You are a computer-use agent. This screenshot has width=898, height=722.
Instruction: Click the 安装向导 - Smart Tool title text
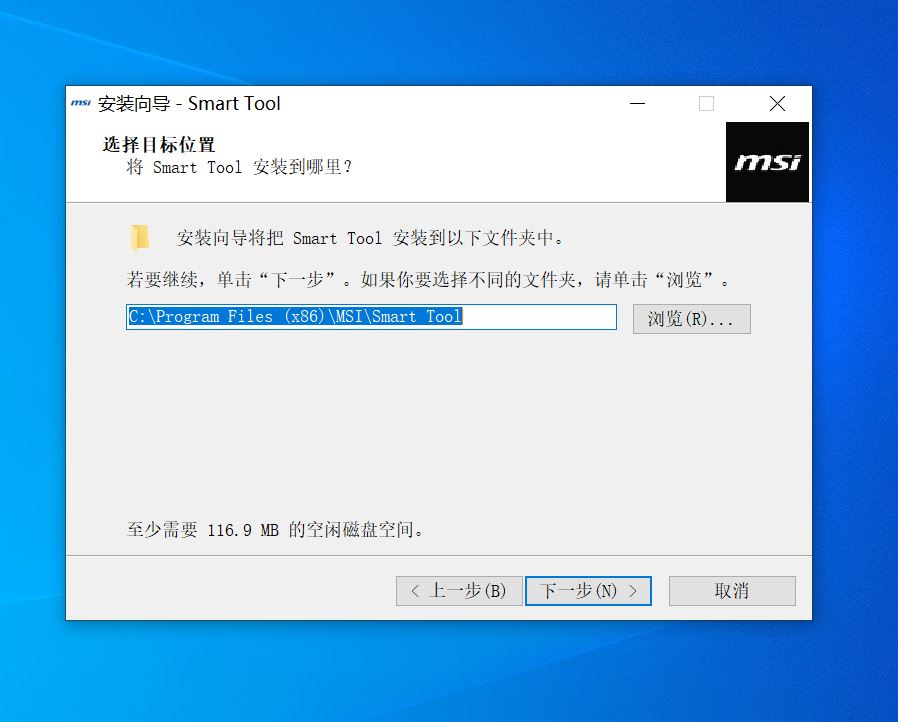(189, 104)
